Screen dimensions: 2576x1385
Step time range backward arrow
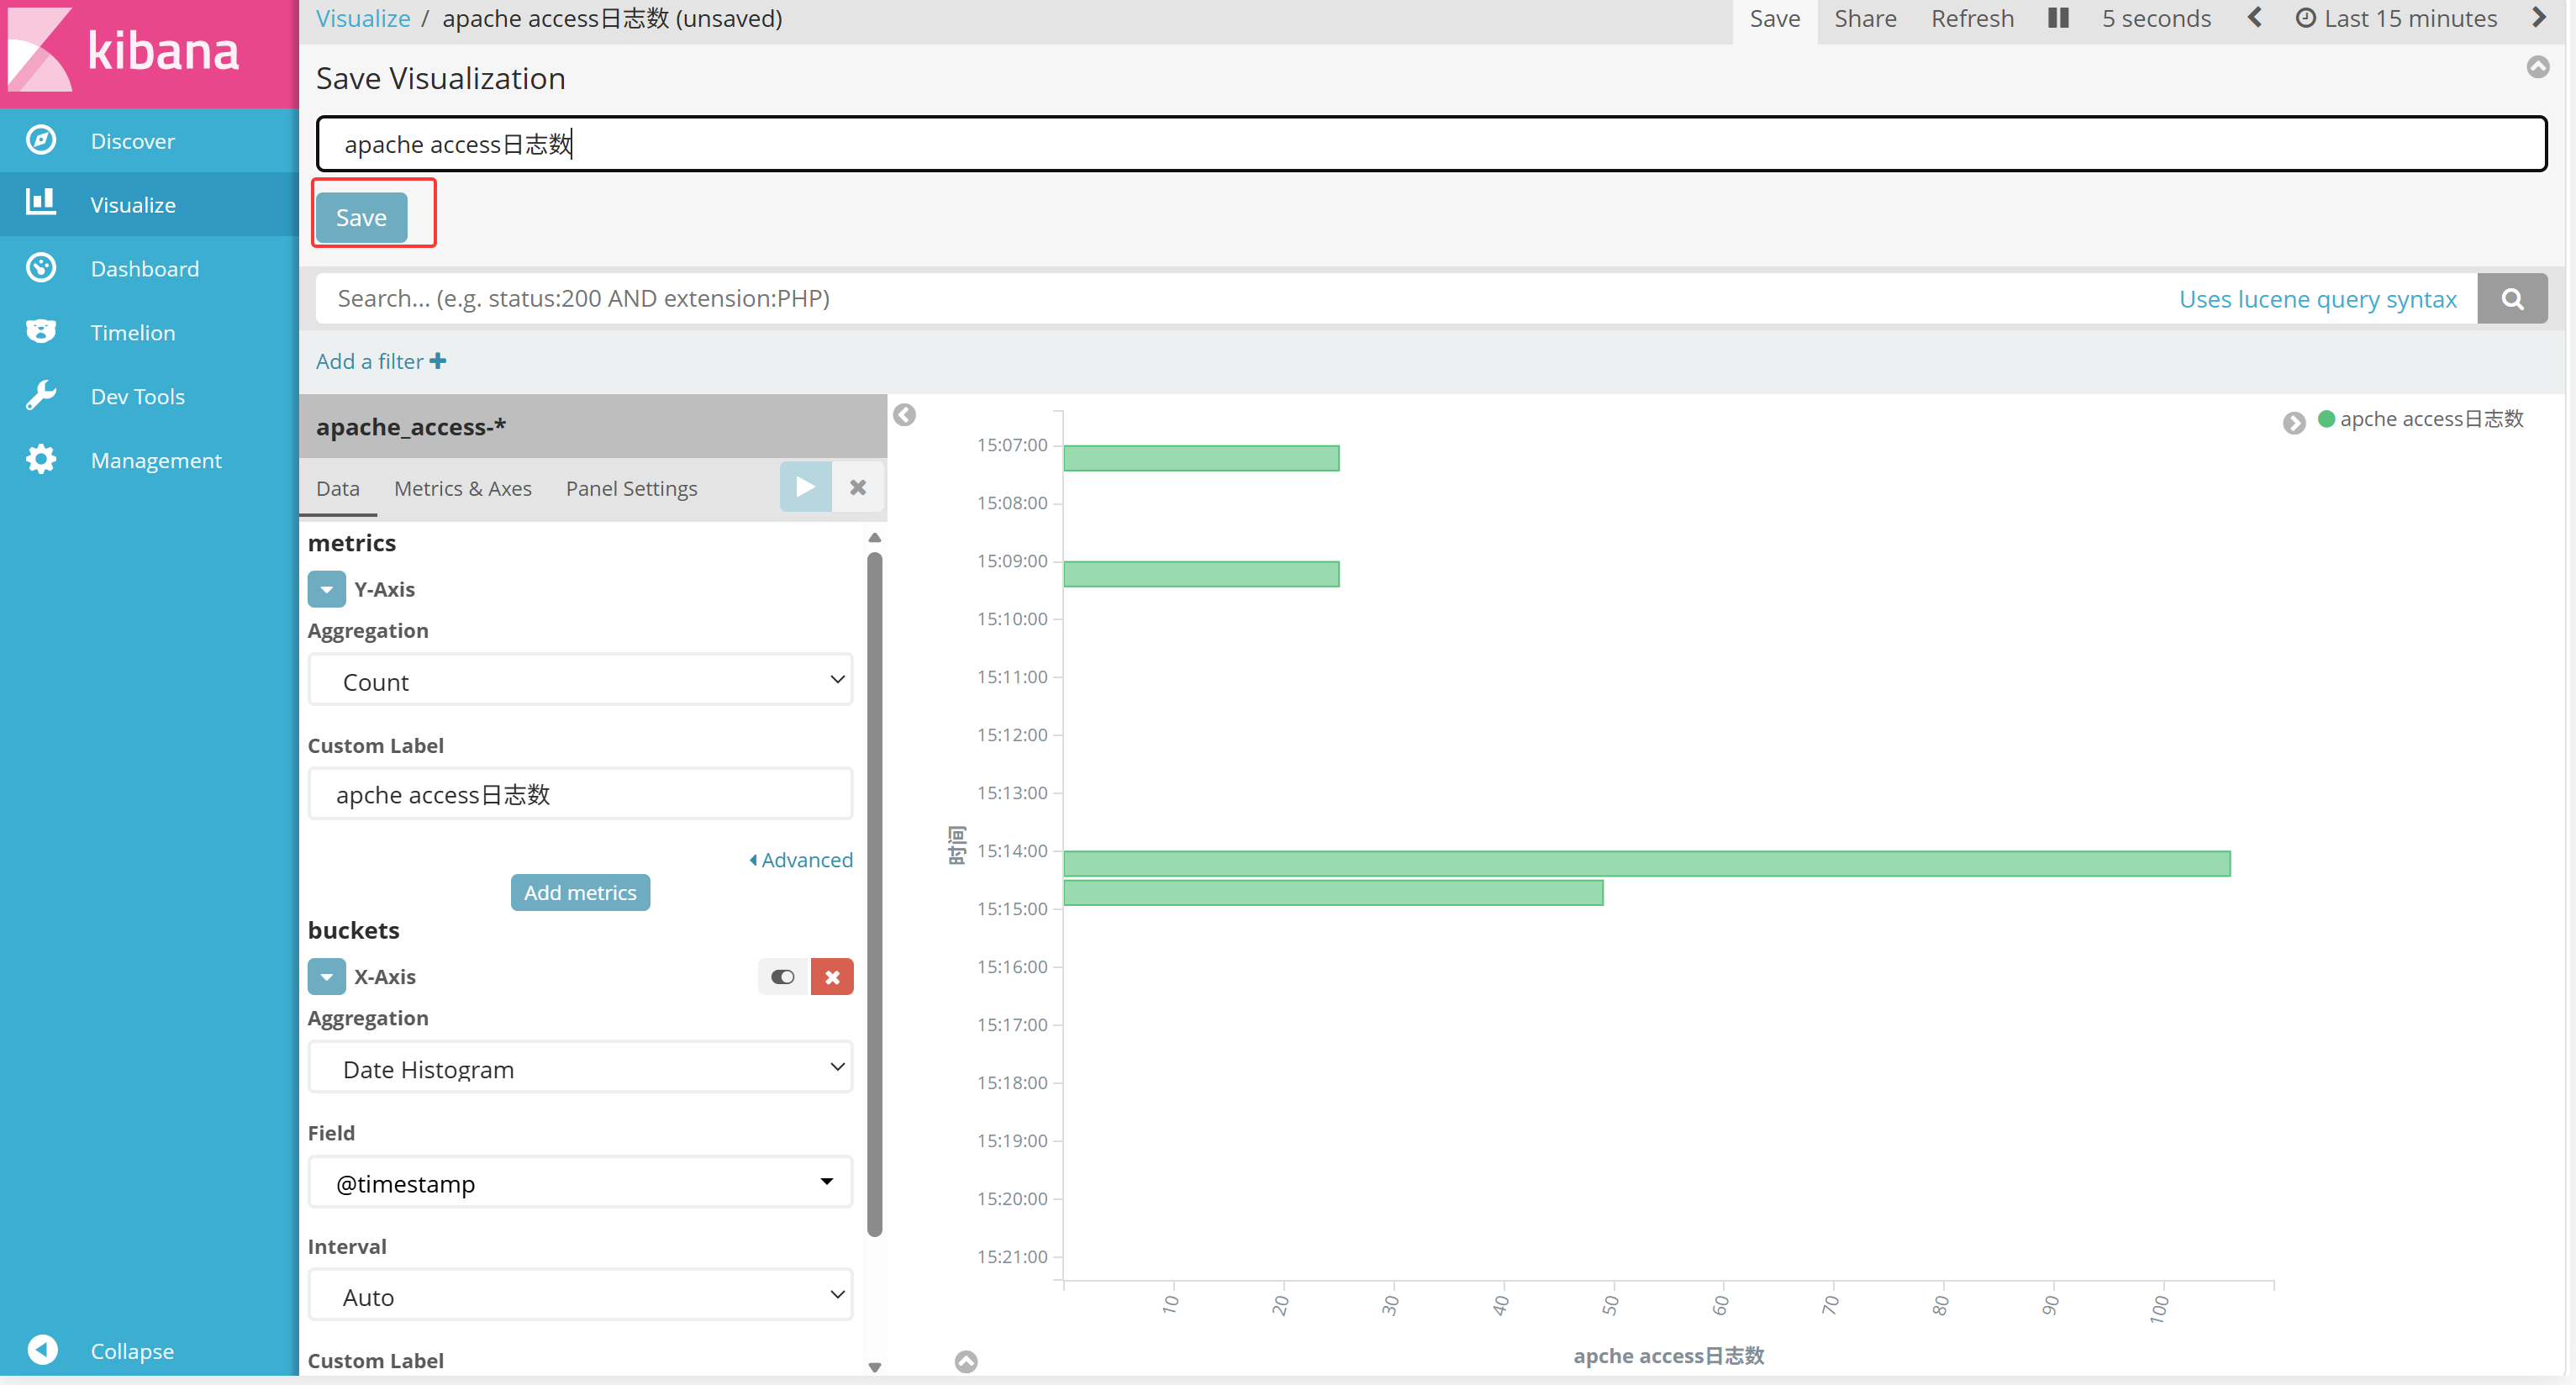click(2255, 18)
